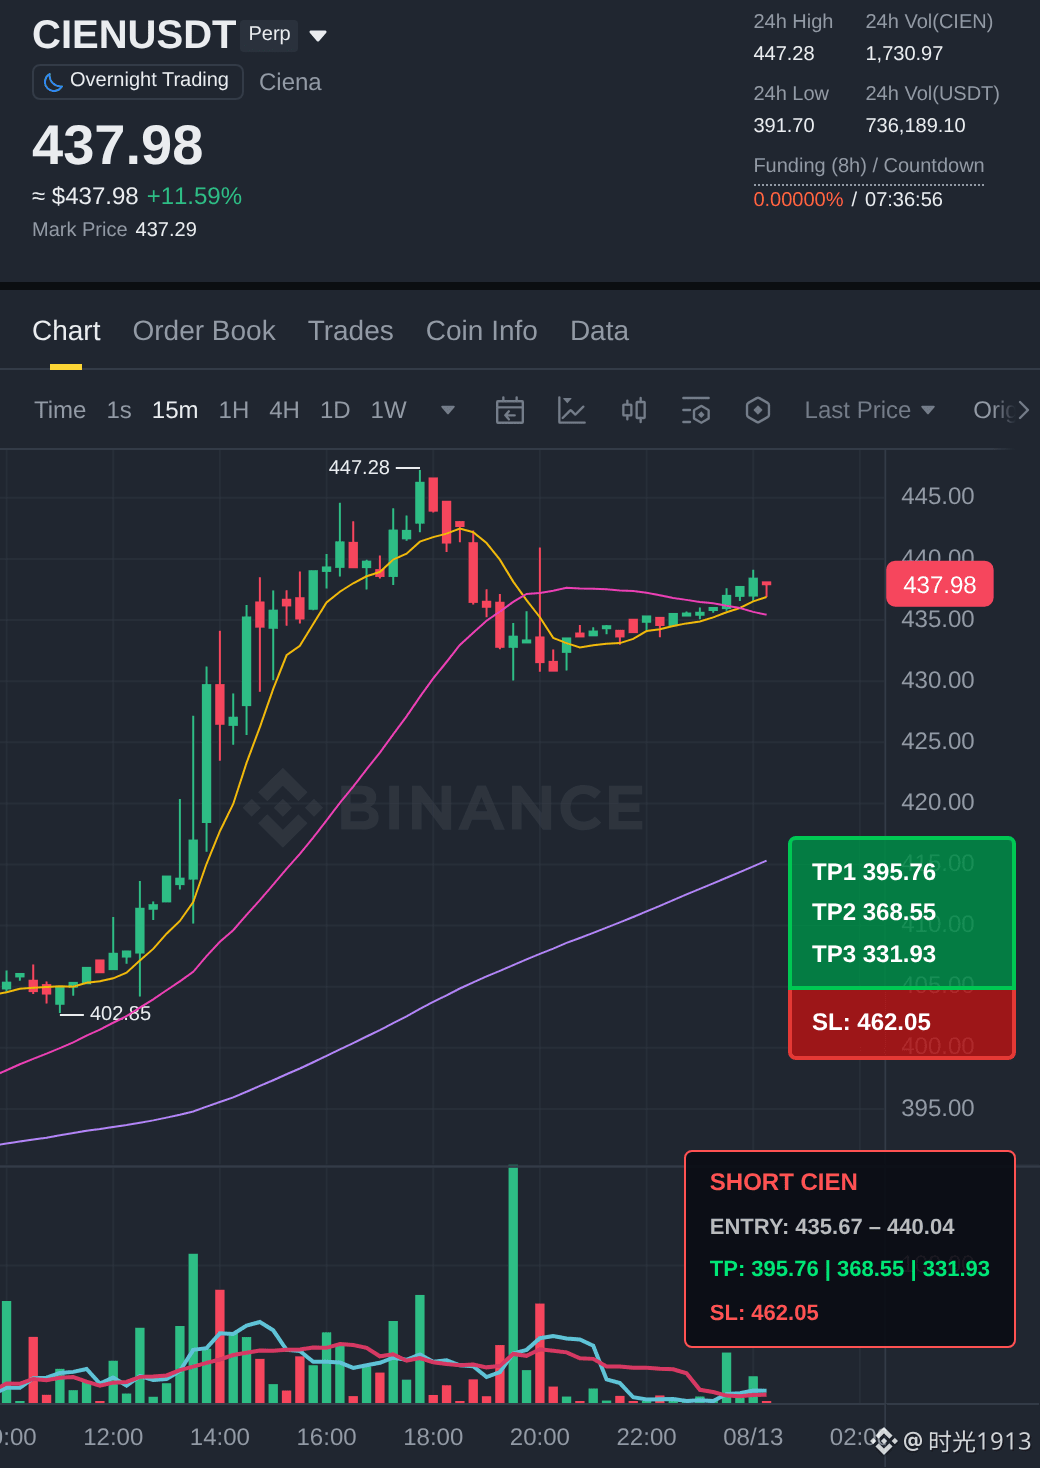The image size is (1040, 1468).
Task: Click the 24h Low value 391.70
Action: (784, 125)
